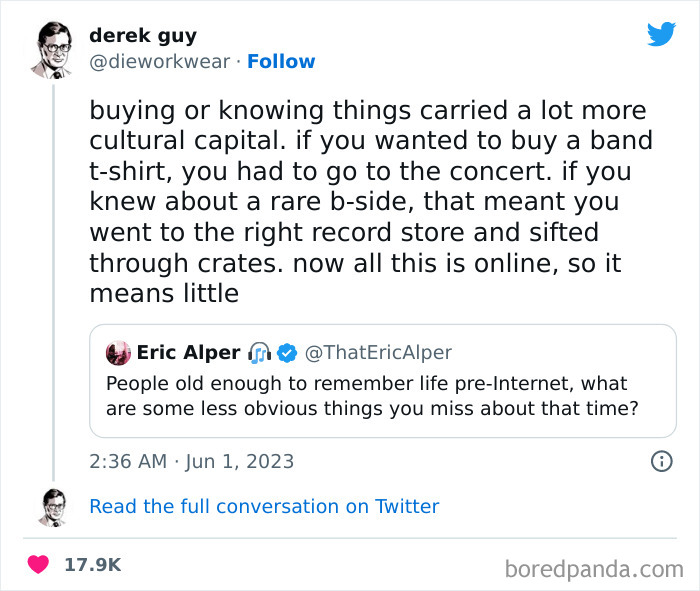This screenshot has height=591, width=700.
Task: Click the pink heart like icon
Action: coord(38,565)
